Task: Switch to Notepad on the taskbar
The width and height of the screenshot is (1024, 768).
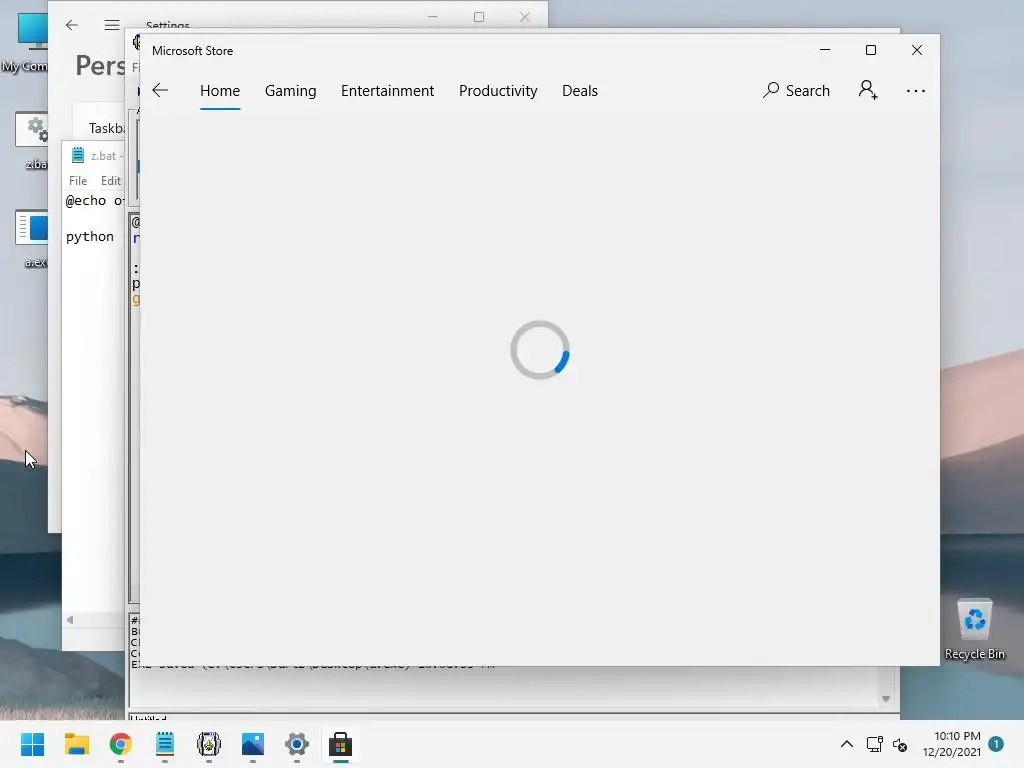Action: [x=165, y=744]
